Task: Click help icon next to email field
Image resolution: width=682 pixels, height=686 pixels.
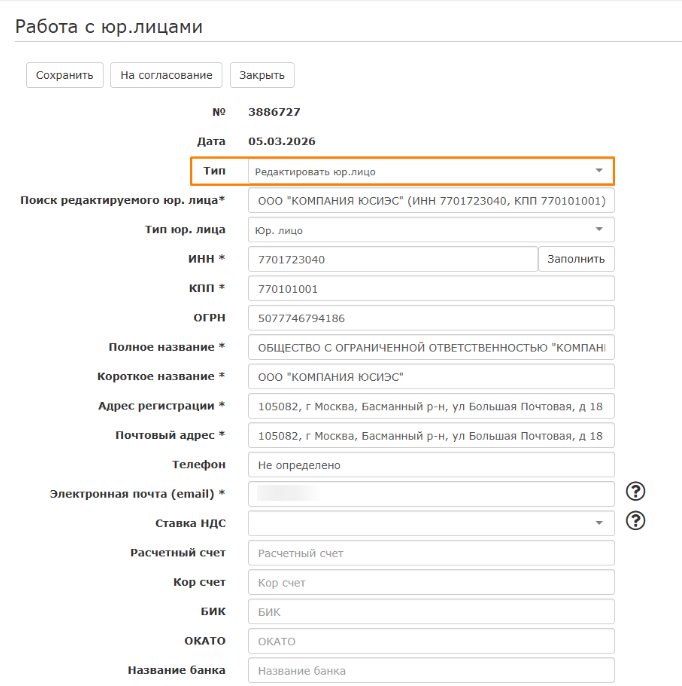Action: [635, 491]
